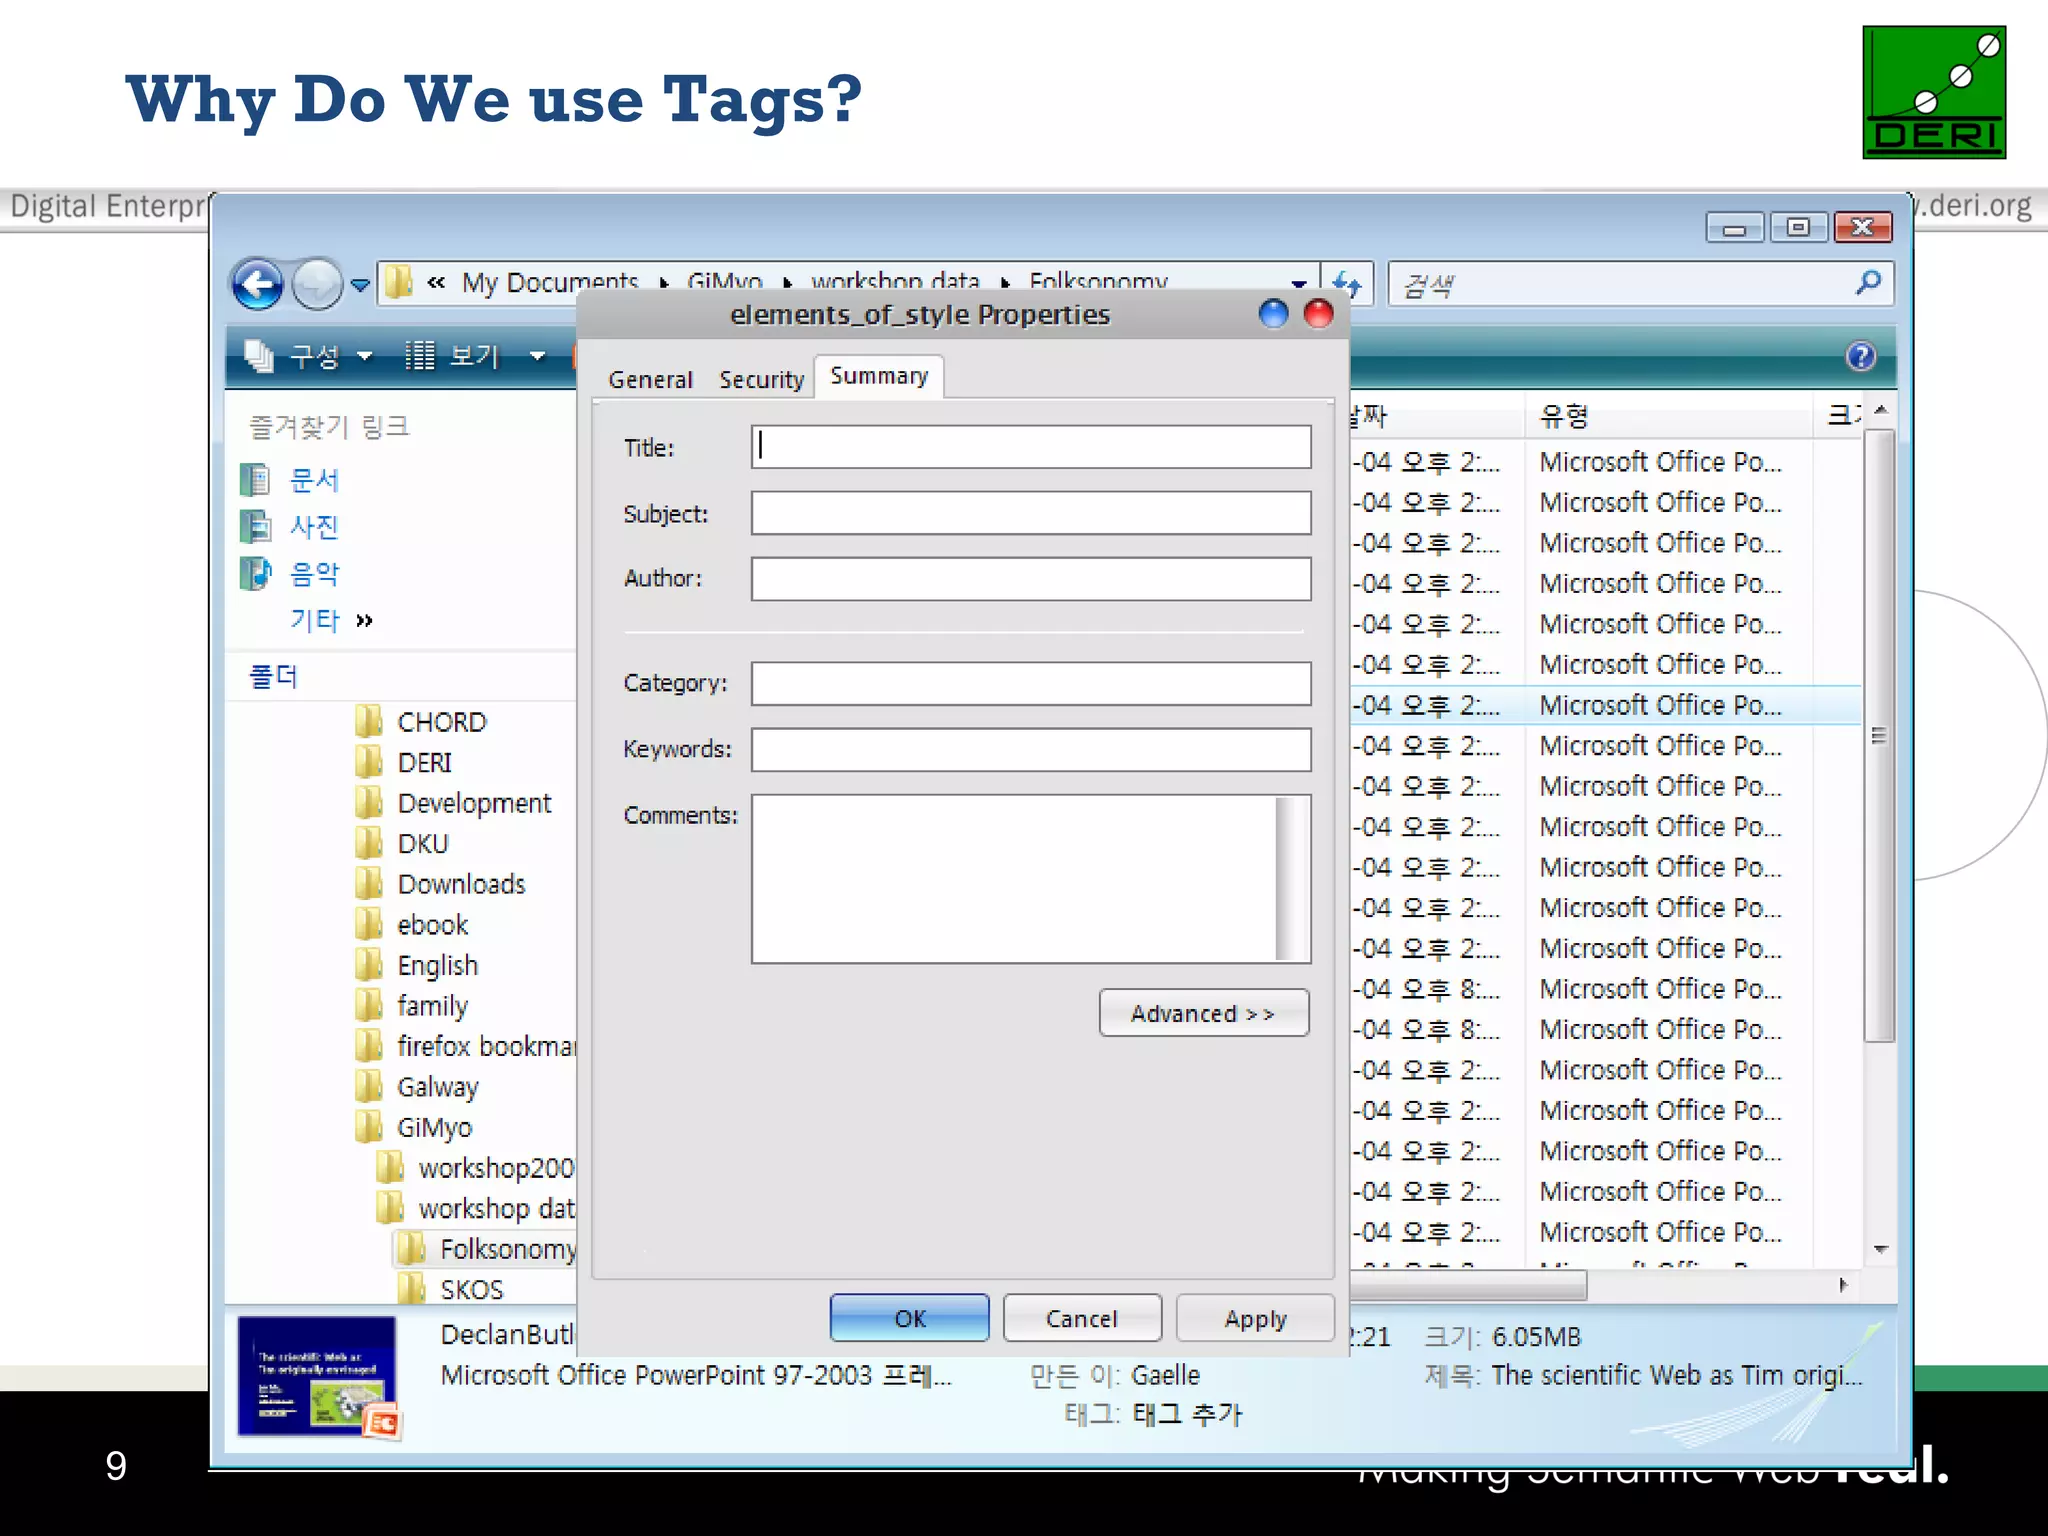Select the Summary tab
This screenshot has width=2048, height=1536.
tap(879, 376)
